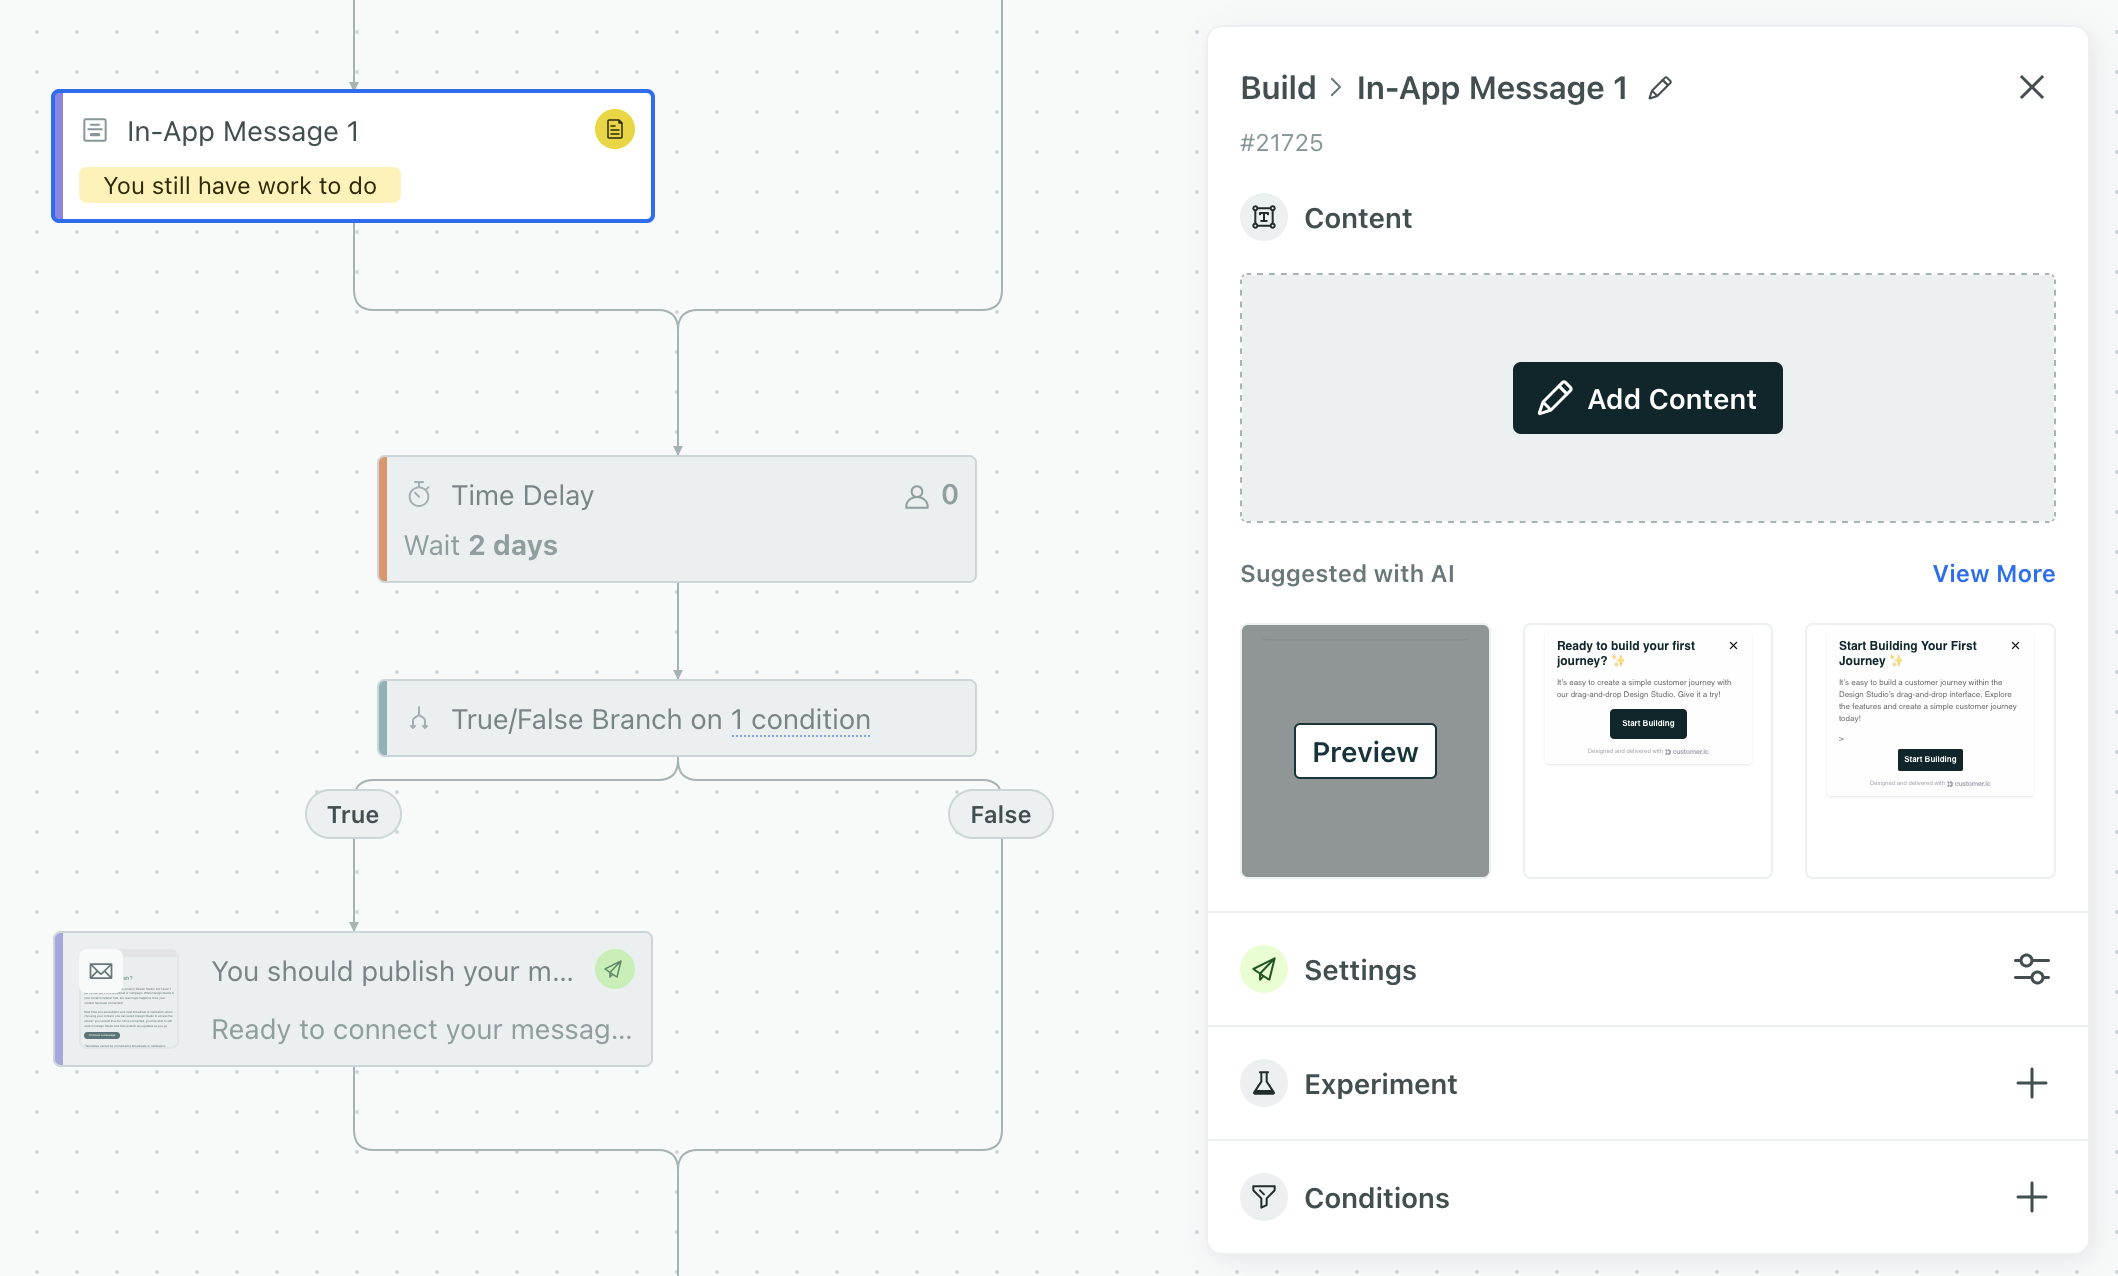2118x1276 pixels.
Task: Click the Content section frame icon
Action: (1264, 217)
